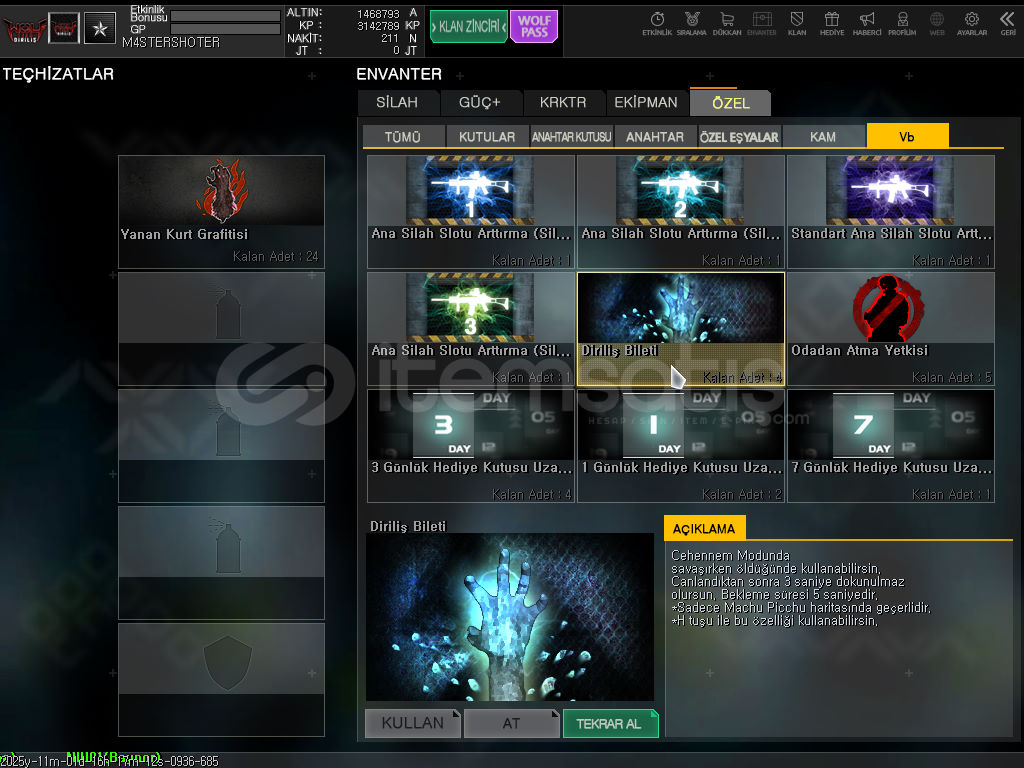Screen dimensions: 1024x768
Task: Switch to the EKİPMAN tab
Action: pos(646,103)
